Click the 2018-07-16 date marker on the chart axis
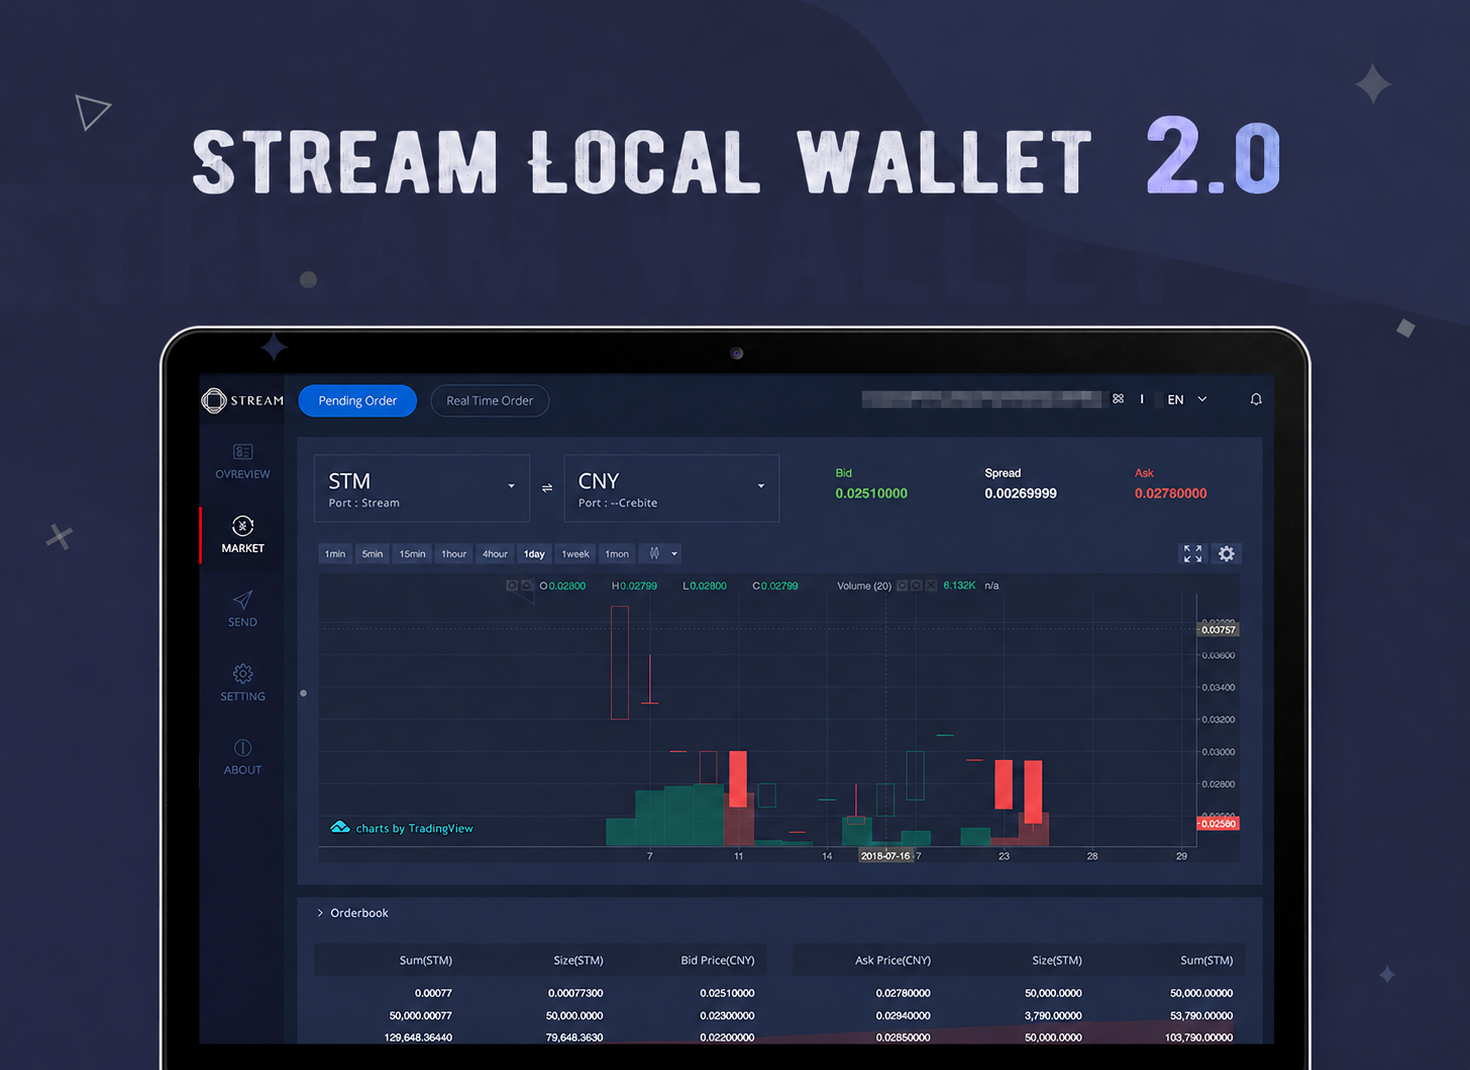1470x1070 pixels. (x=885, y=856)
